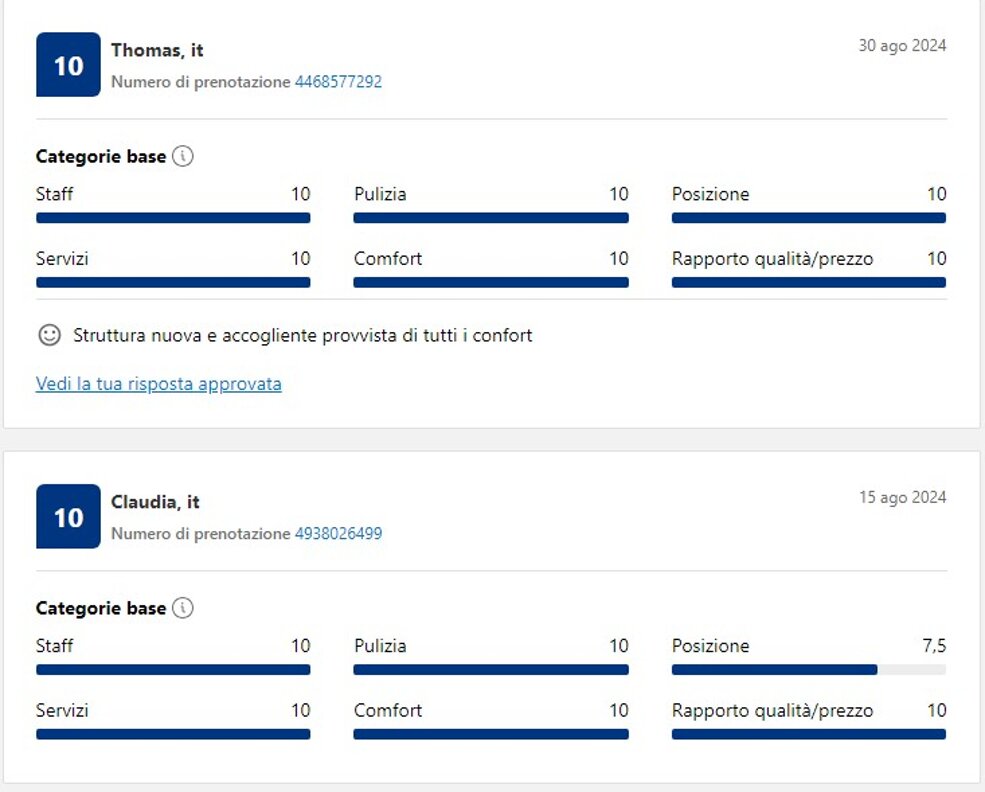Screen dimensions: 985x792
Task: Click Thomas's Posizione rating bar
Action: pos(808,218)
